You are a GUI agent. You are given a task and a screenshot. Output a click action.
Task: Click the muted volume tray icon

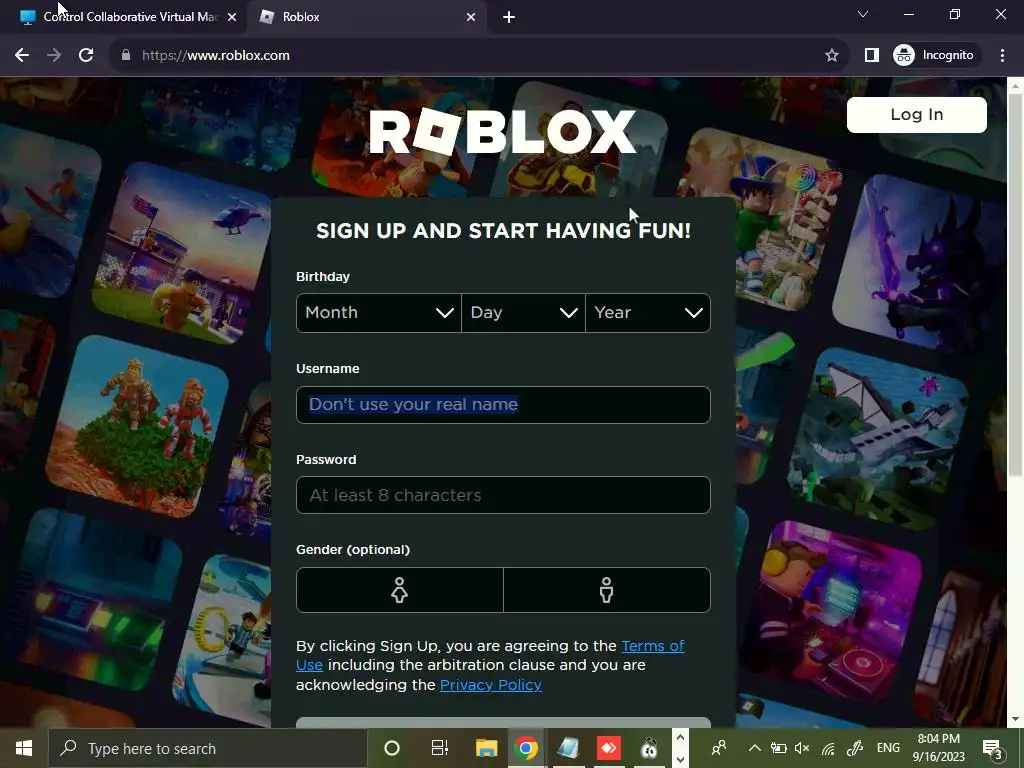coord(803,748)
